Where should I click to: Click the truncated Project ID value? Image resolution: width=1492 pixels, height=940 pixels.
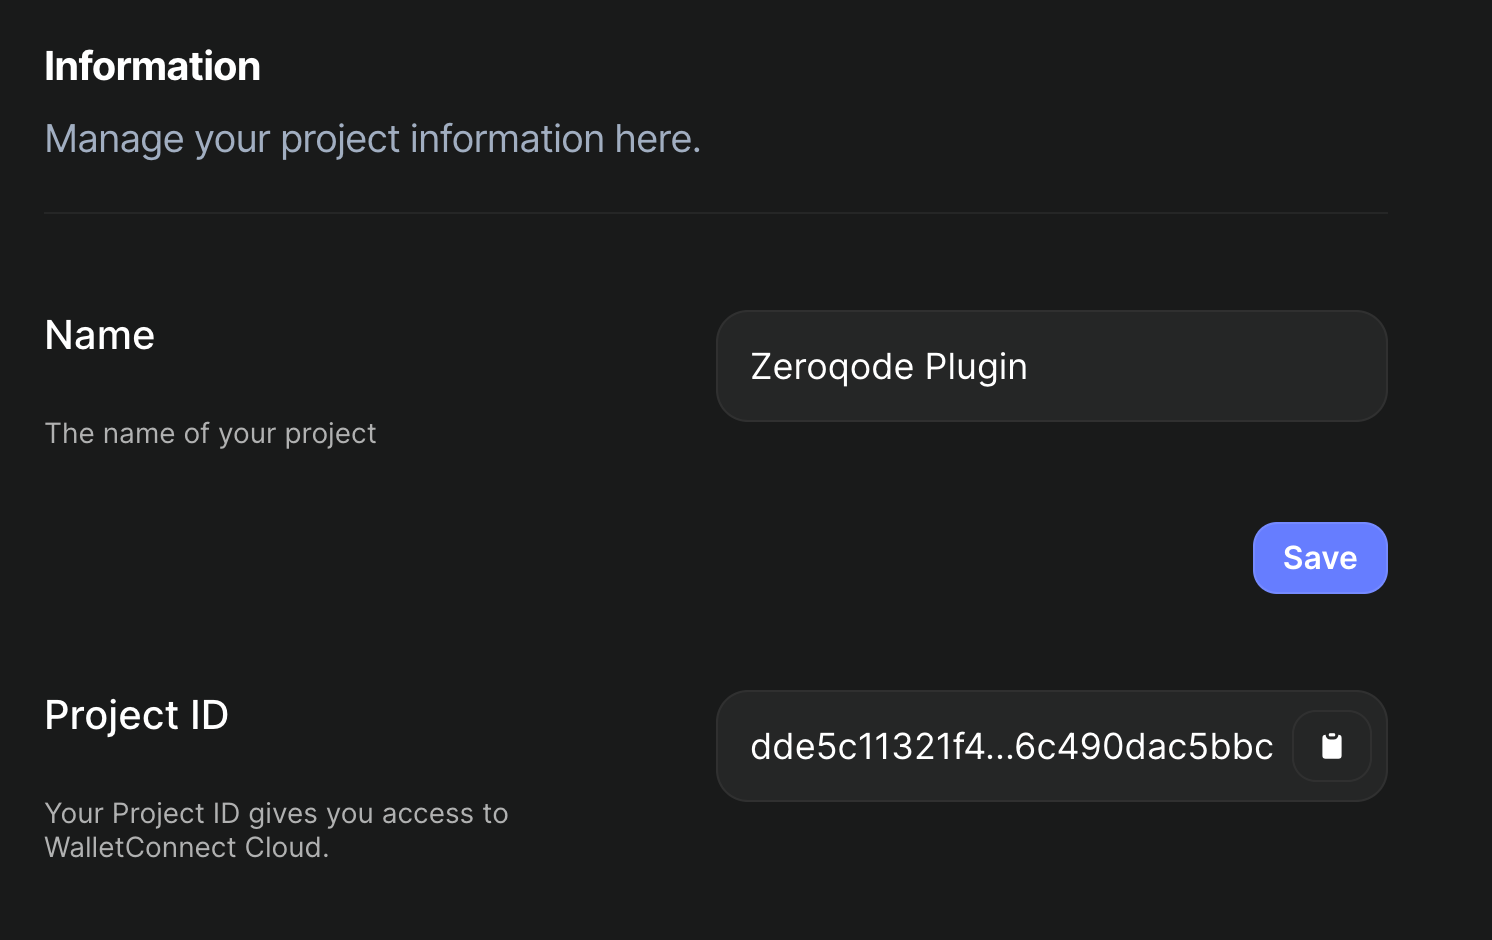tap(1011, 747)
